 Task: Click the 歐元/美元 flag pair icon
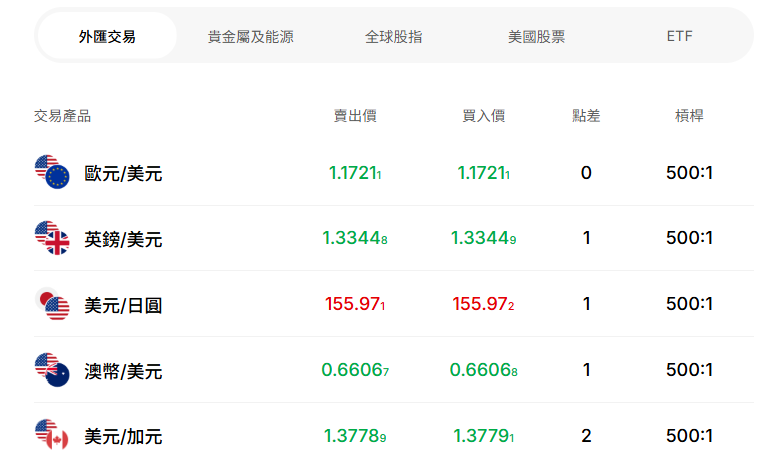click(x=52, y=172)
